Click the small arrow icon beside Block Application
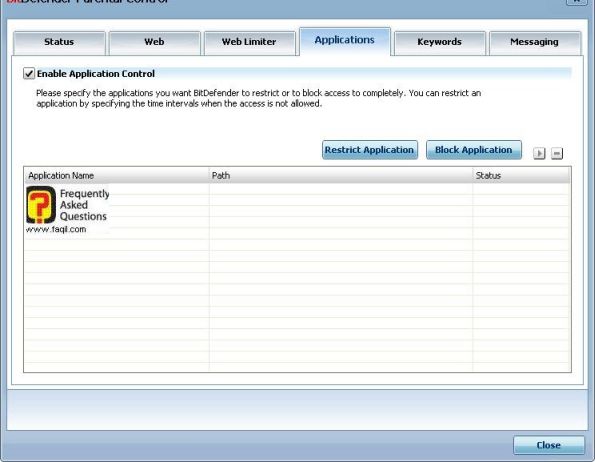Screen dimensions: 595x462 [x=539, y=153]
